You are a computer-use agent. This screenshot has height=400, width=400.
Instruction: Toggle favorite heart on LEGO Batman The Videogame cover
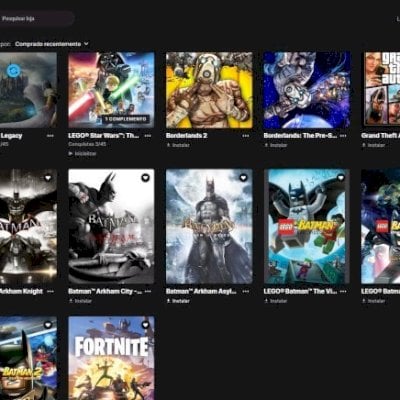point(341,178)
